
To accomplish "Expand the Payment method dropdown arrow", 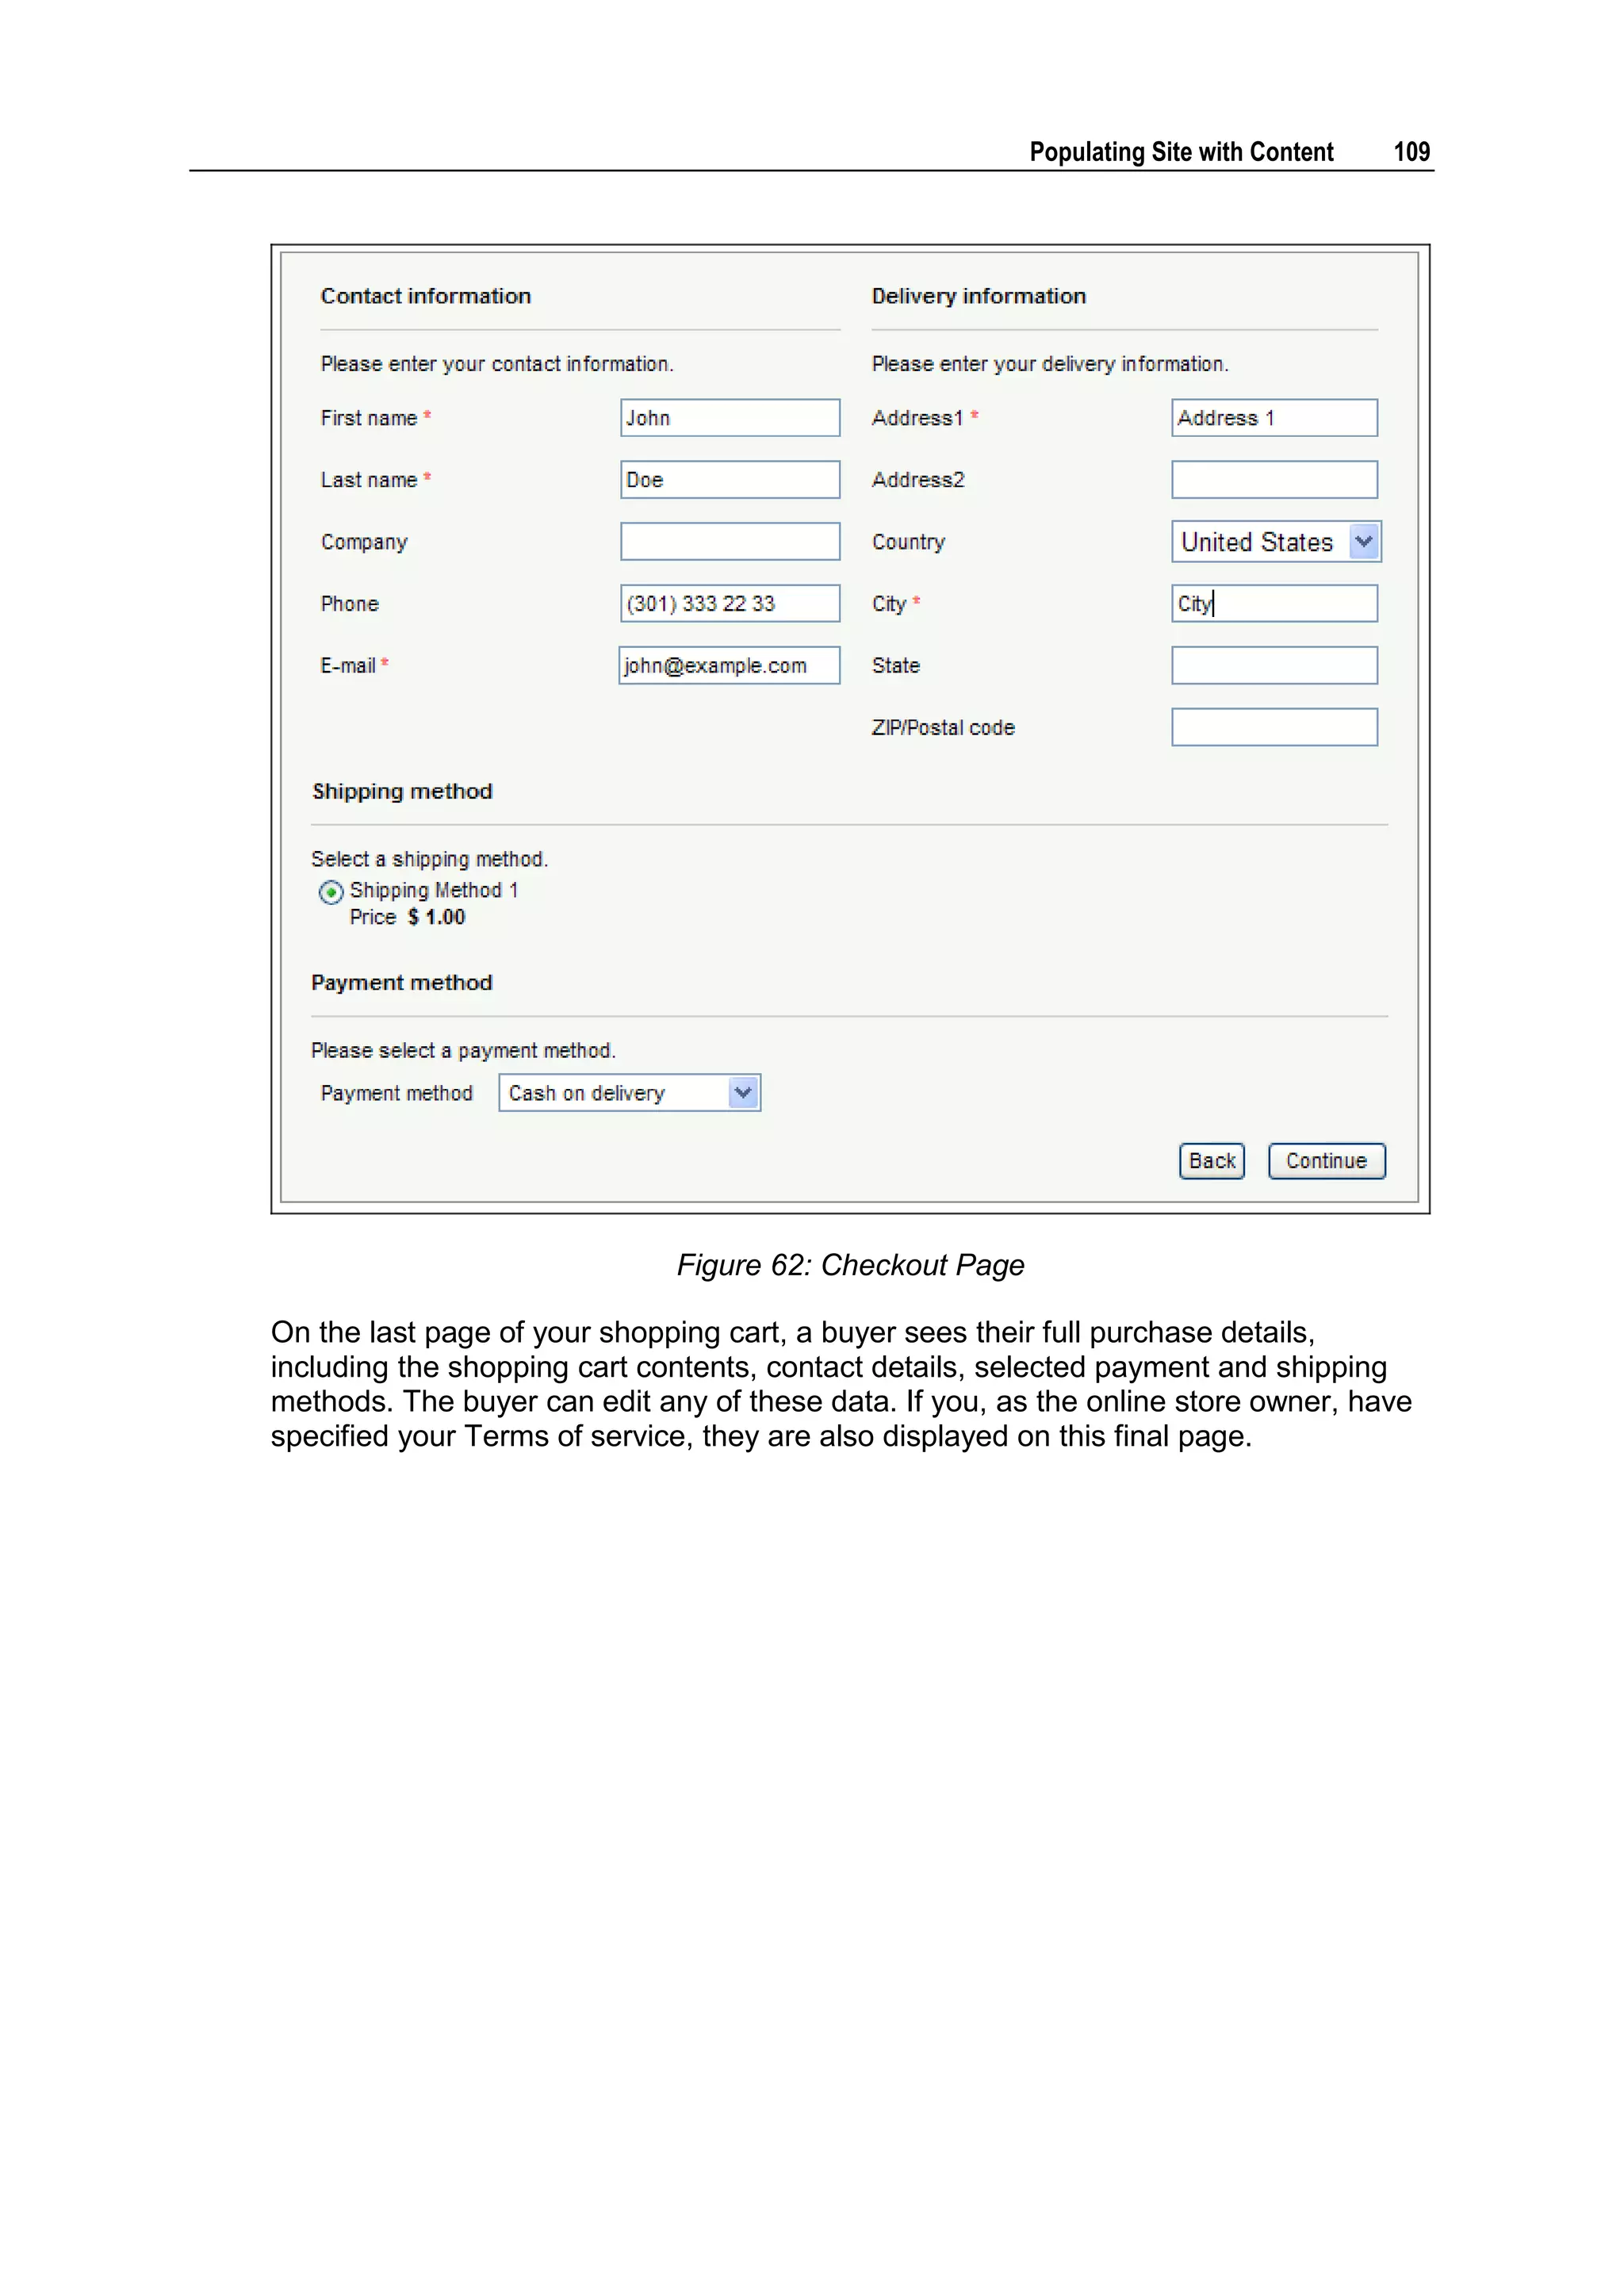I will click(743, 1093).
